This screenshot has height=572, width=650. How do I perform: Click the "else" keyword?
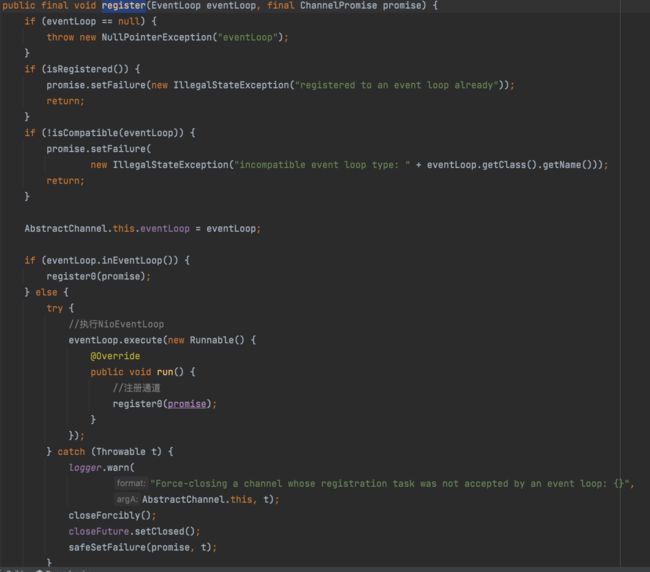coord(46,293)
